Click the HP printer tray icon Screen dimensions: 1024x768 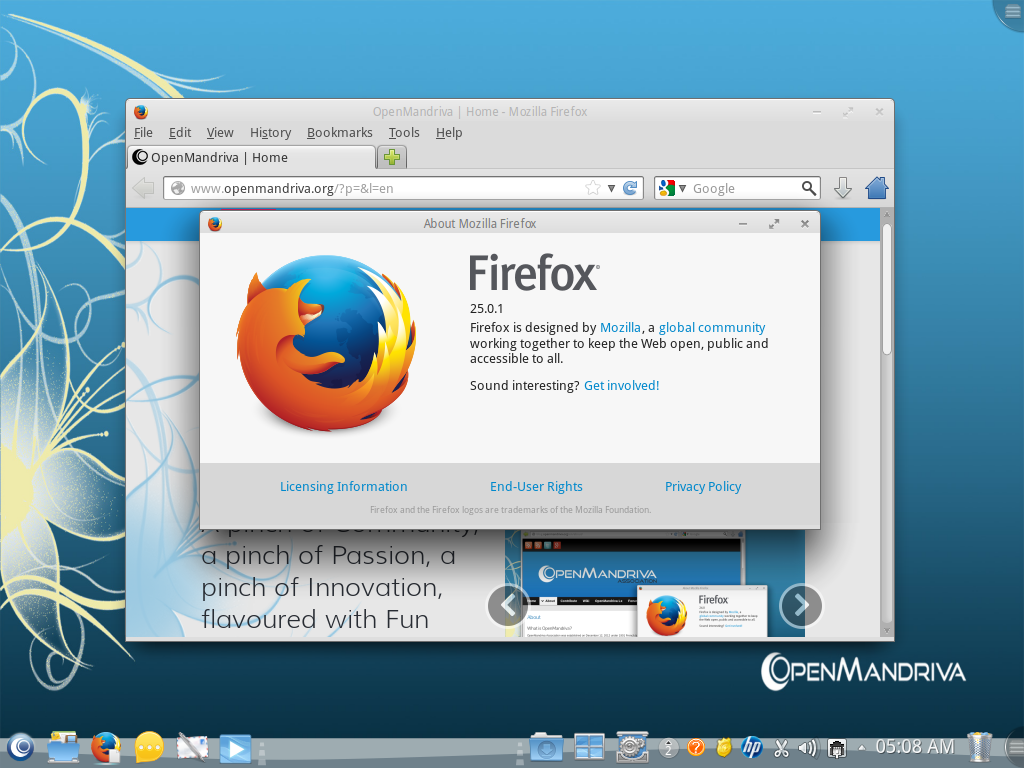click(752, 747)
